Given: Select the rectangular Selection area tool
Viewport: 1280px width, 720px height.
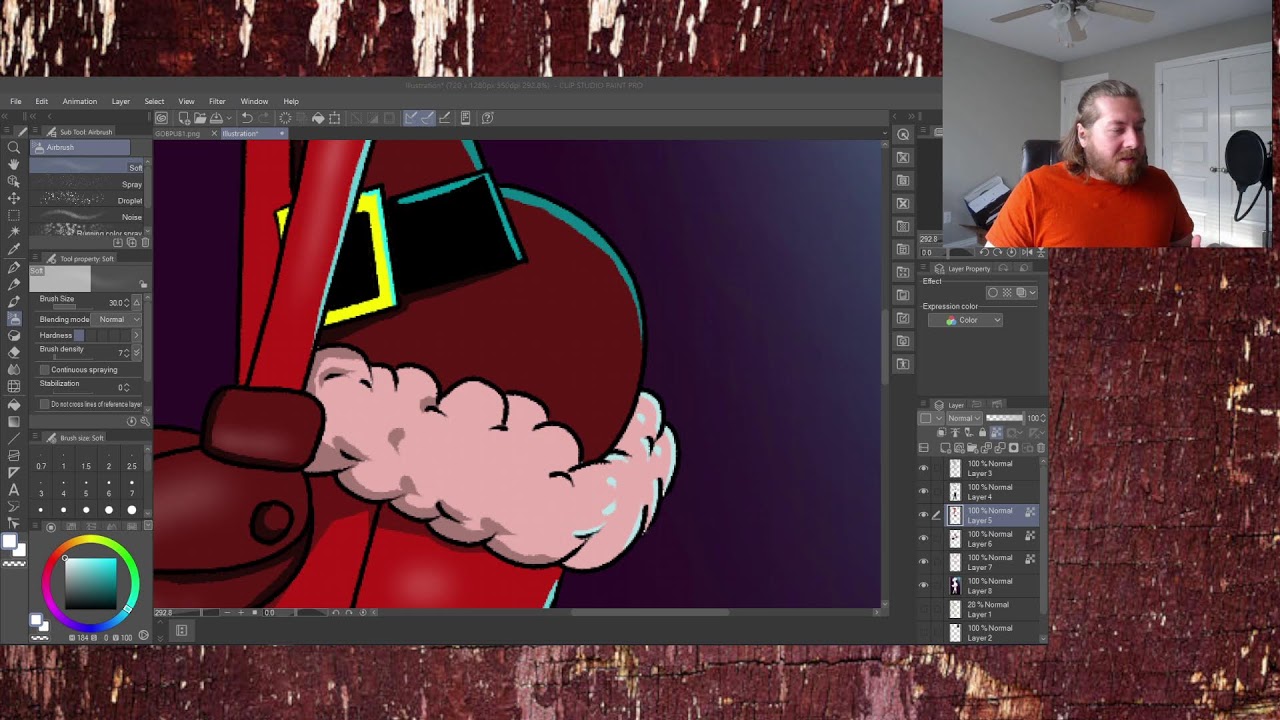Looking at the screenshot, I should click(14, 215).
